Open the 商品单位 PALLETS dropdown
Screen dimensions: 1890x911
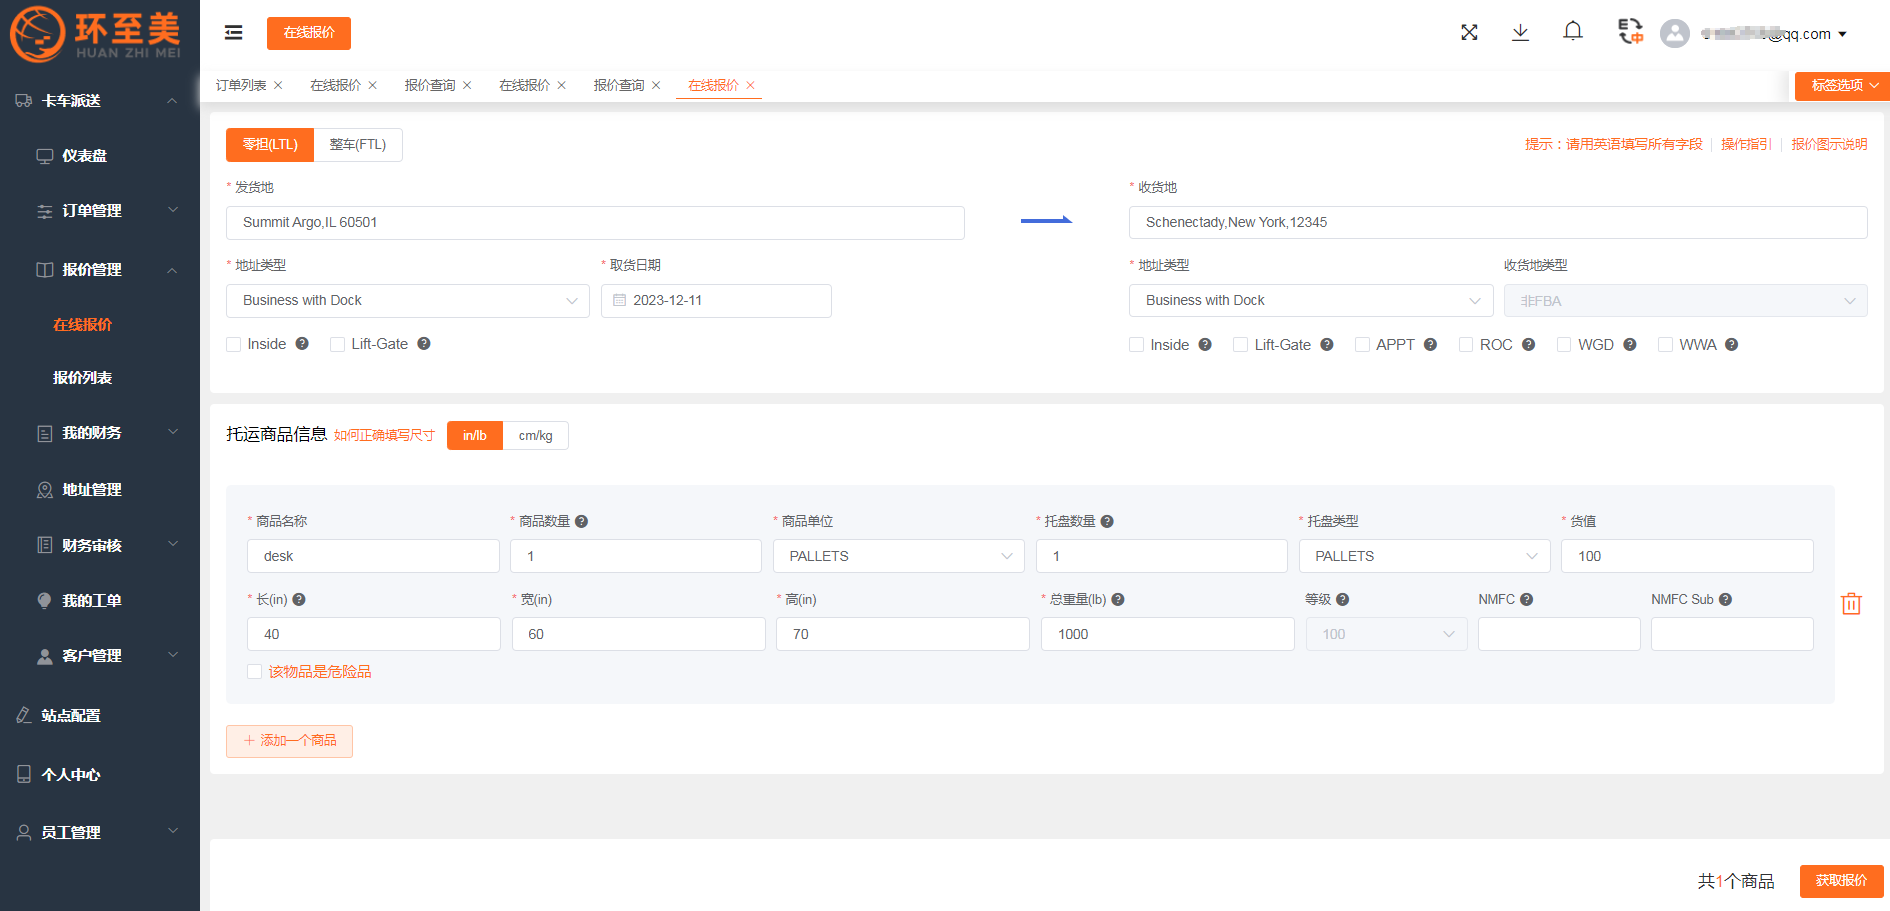[898, 556]
